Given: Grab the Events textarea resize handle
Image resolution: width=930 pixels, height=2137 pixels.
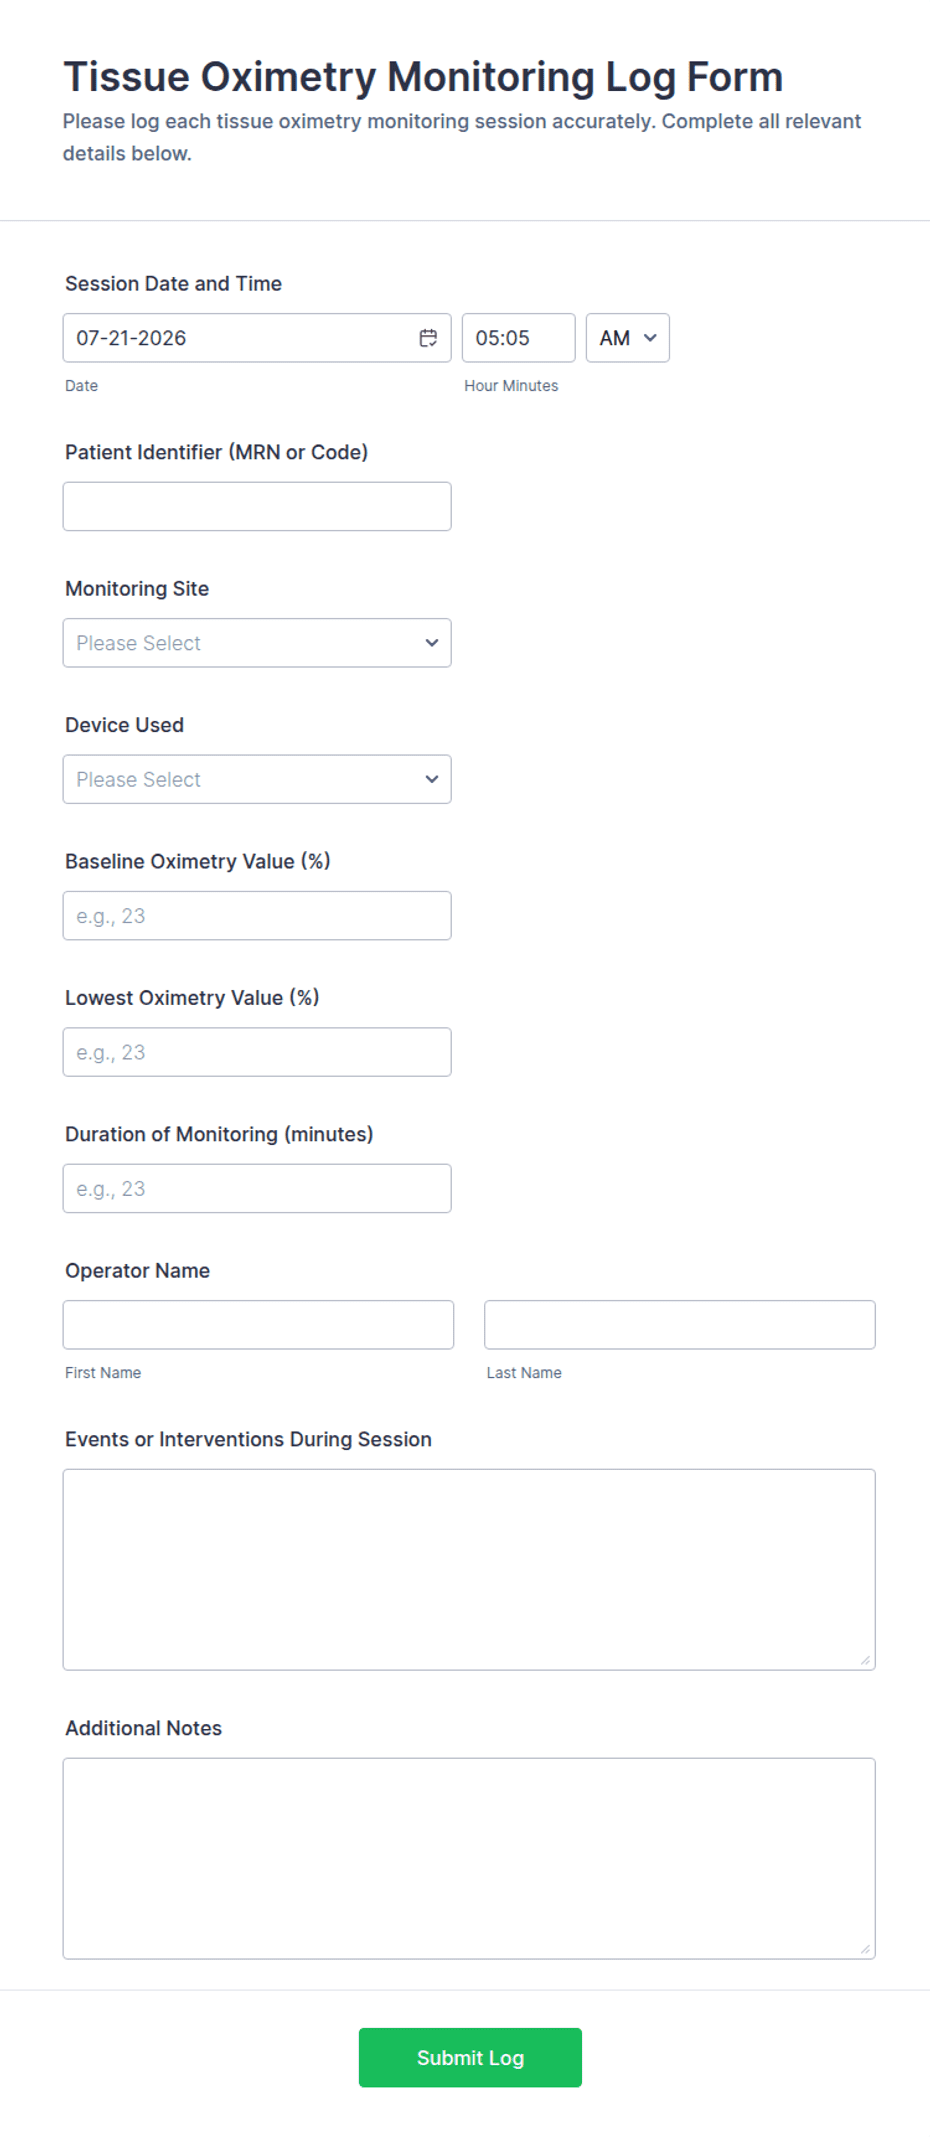Looking at the screenshot, I should pos(865,1660).
